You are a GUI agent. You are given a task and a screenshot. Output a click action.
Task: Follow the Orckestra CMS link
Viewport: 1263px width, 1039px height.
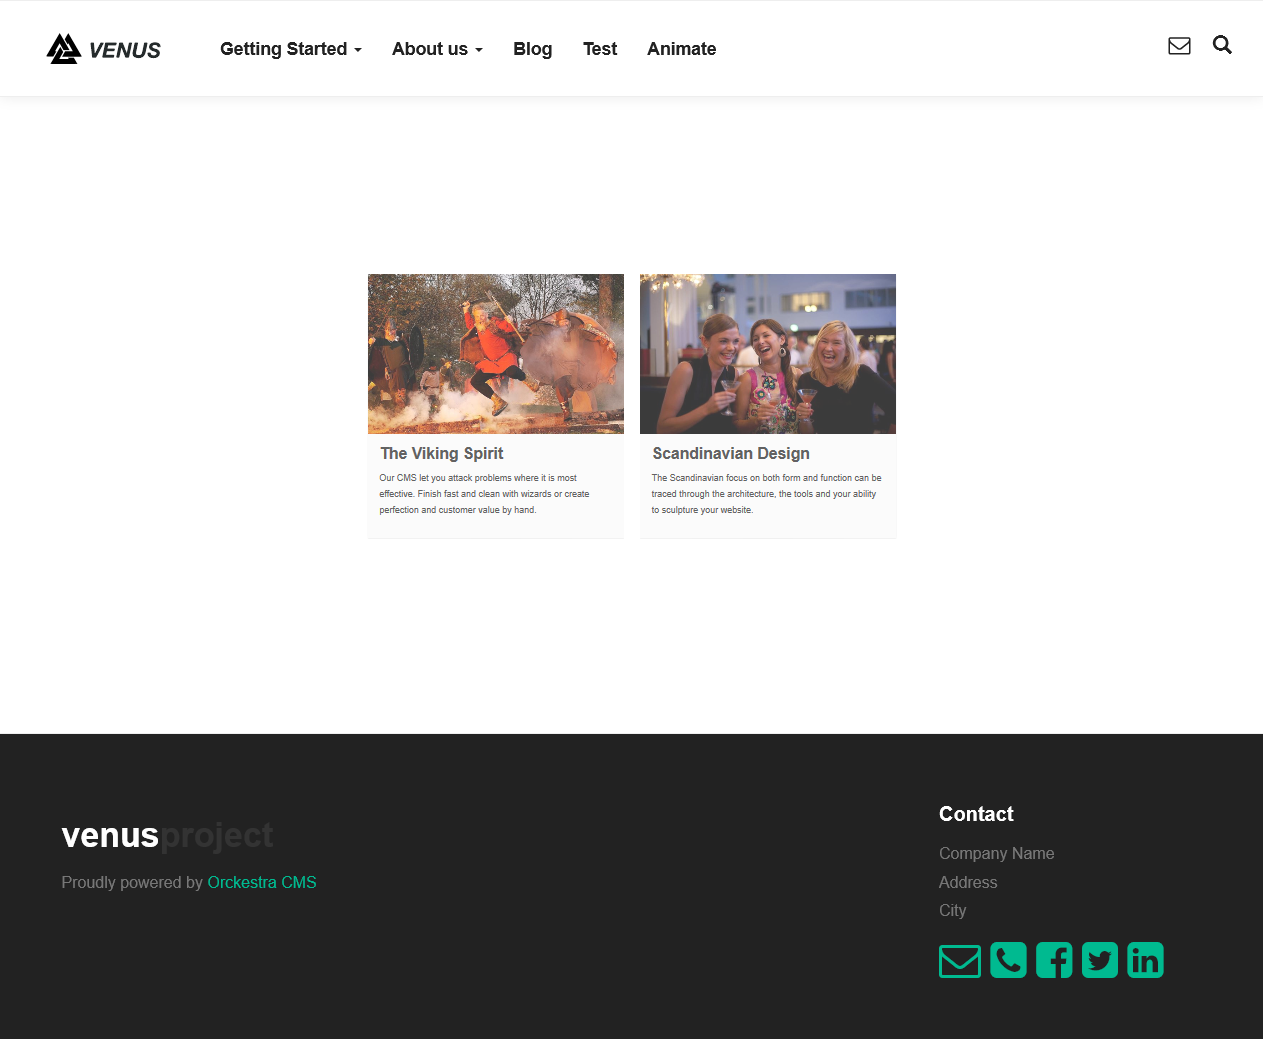point(262,882)
